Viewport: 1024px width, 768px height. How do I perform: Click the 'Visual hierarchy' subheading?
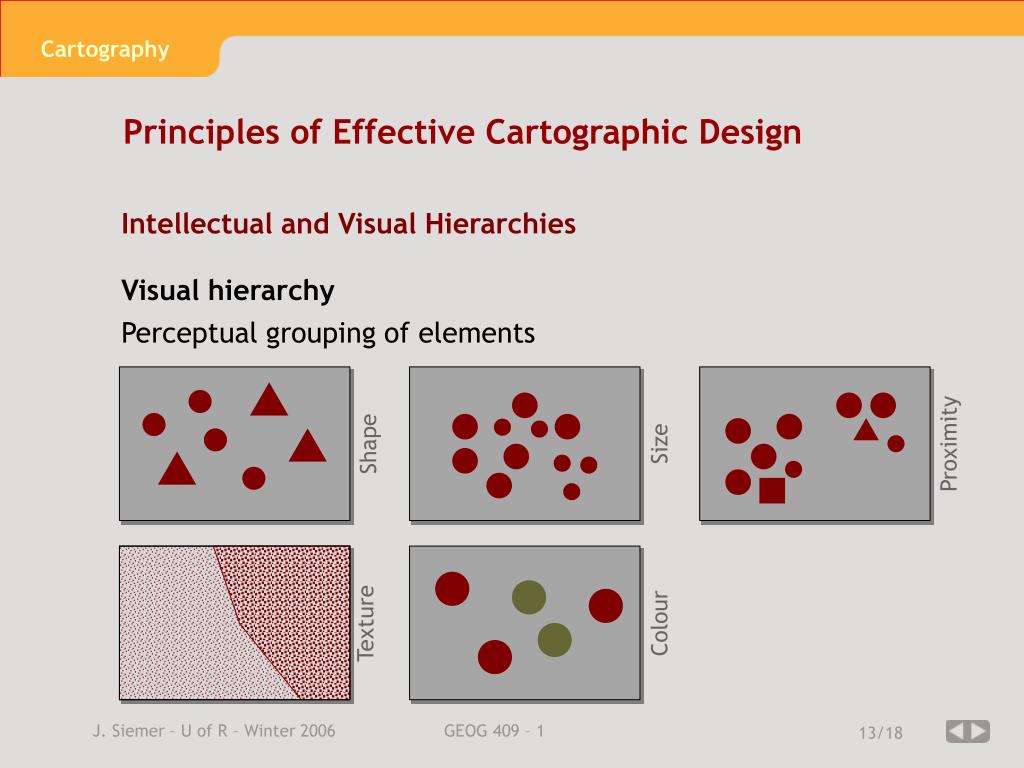[228, 291]
